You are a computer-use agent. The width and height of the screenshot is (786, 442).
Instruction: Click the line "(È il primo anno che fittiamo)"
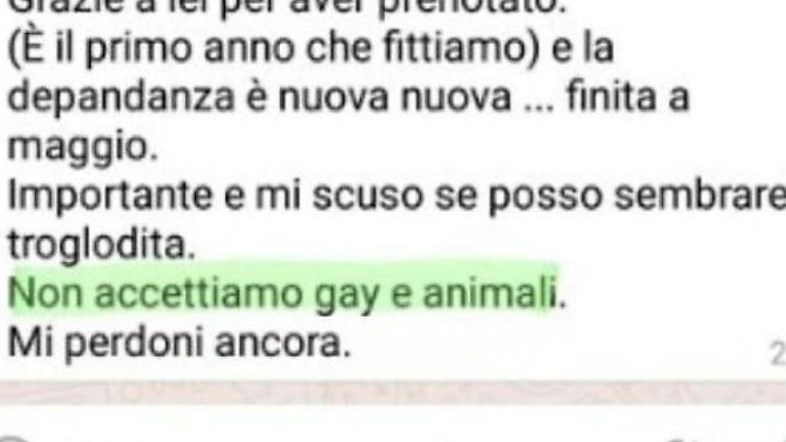pos(311,48)
